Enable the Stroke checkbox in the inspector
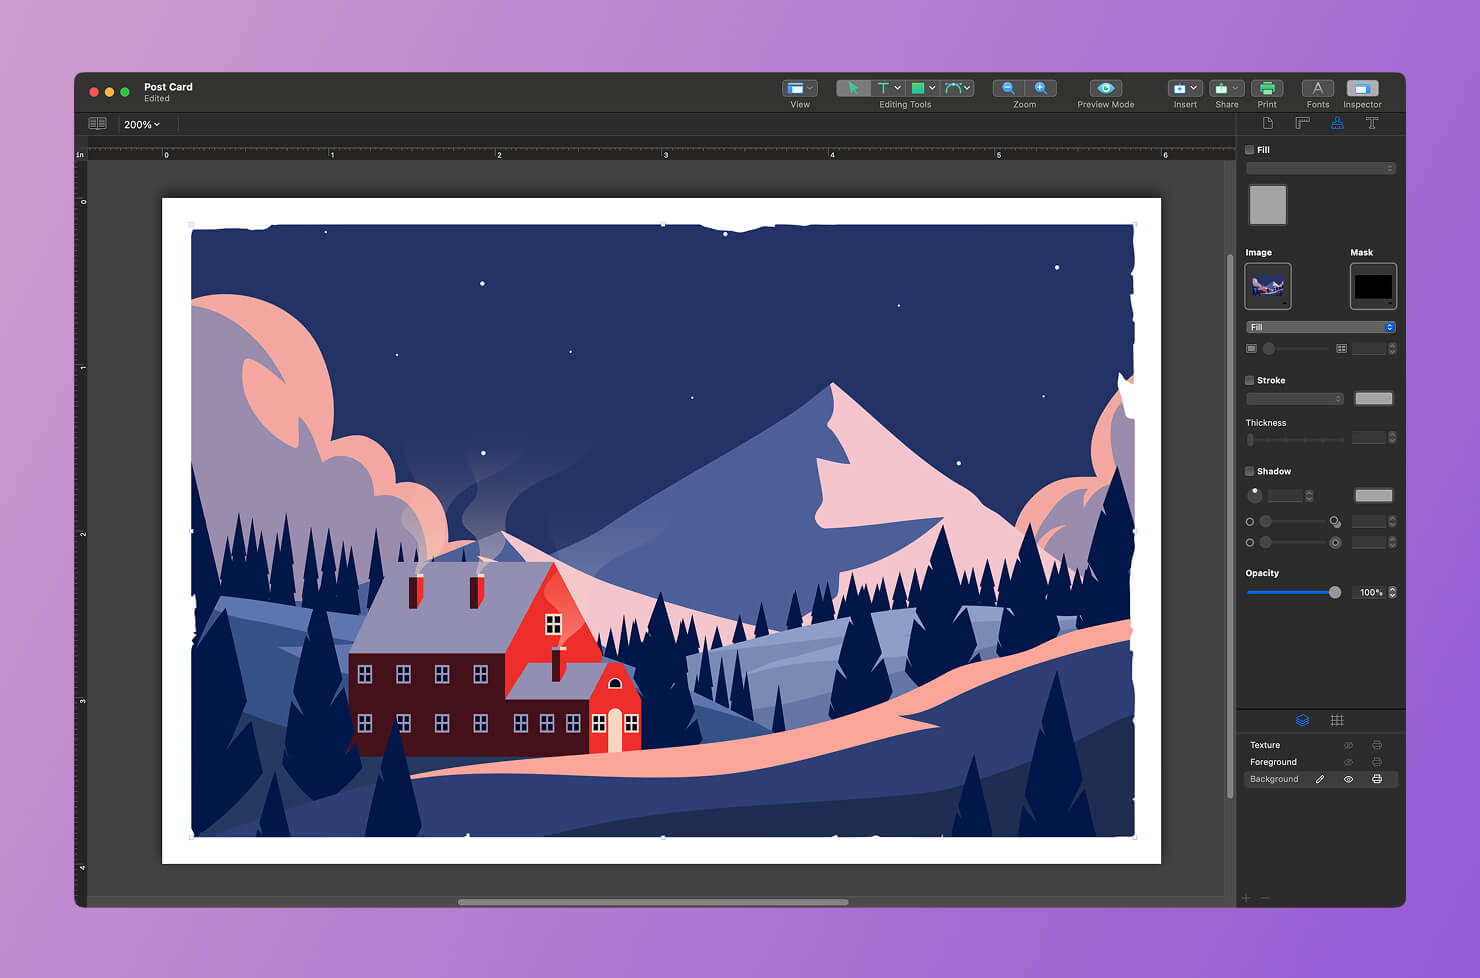 [x=1249, y=380]
